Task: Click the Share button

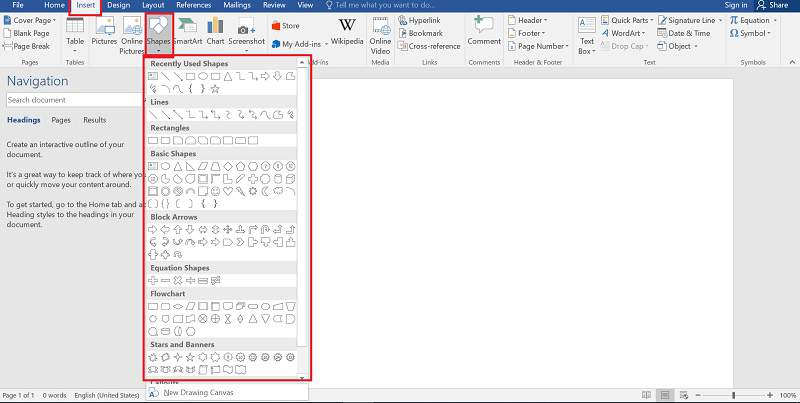Action: [778, 6]
